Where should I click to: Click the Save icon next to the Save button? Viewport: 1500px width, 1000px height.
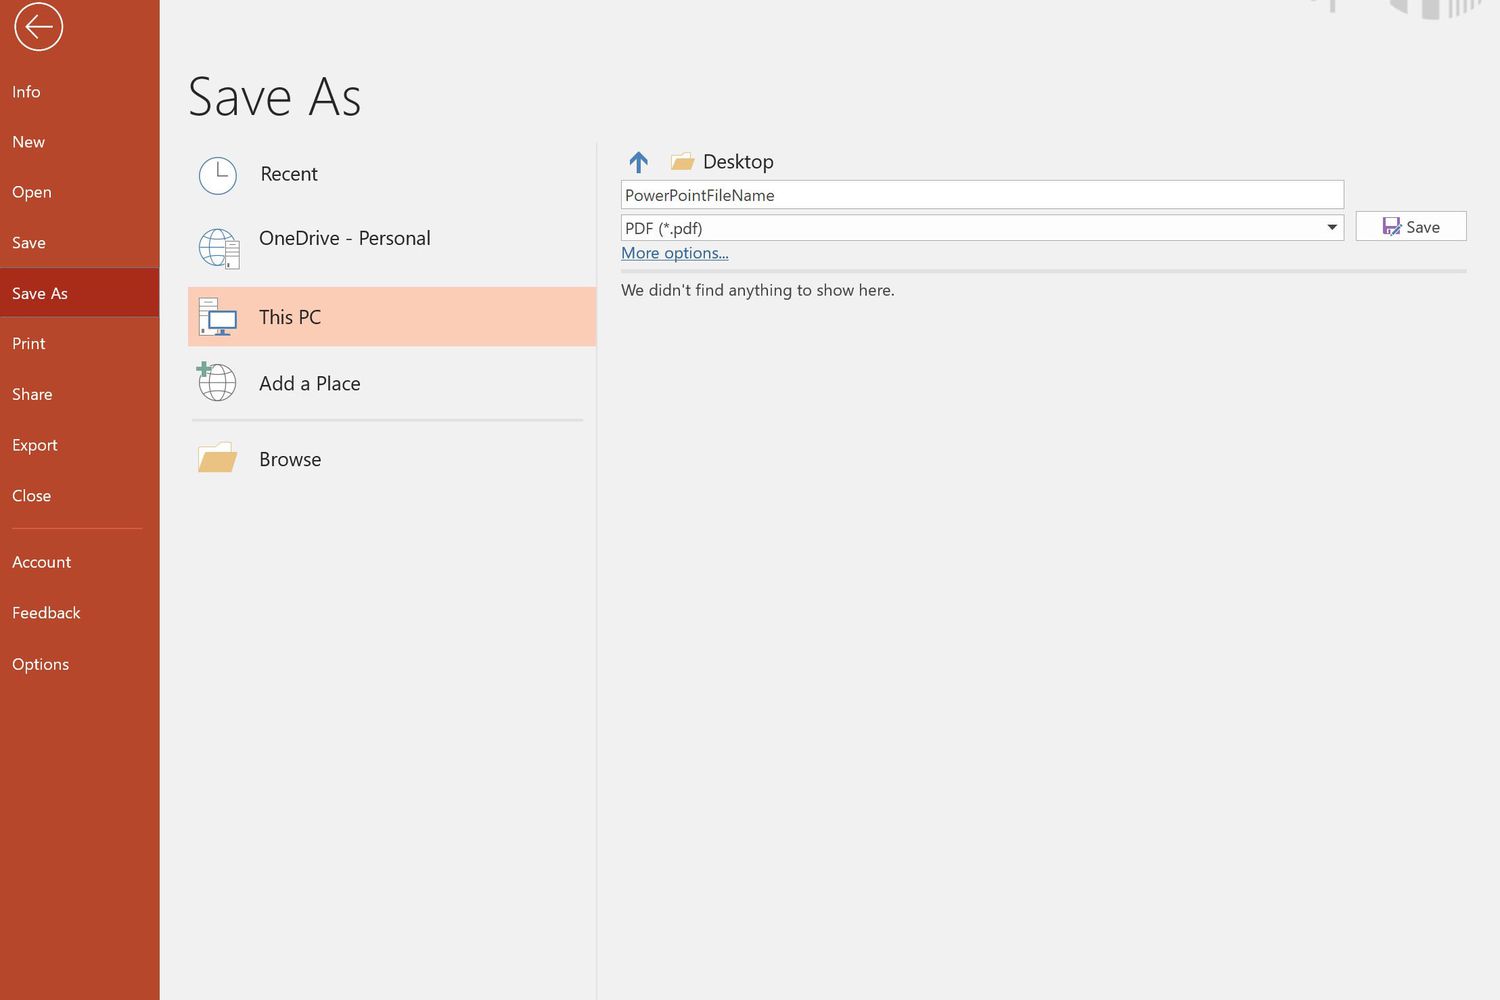click(1391, 226)
